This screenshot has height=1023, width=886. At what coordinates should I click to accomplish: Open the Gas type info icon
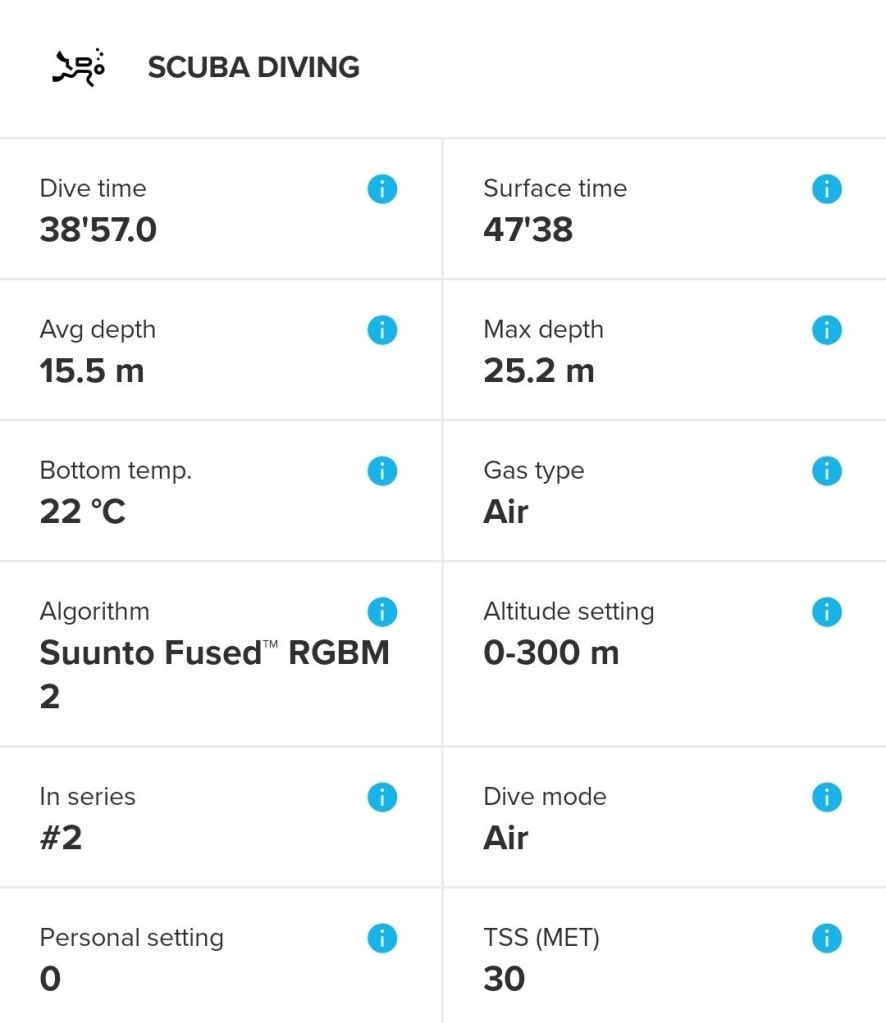(826, 470)
